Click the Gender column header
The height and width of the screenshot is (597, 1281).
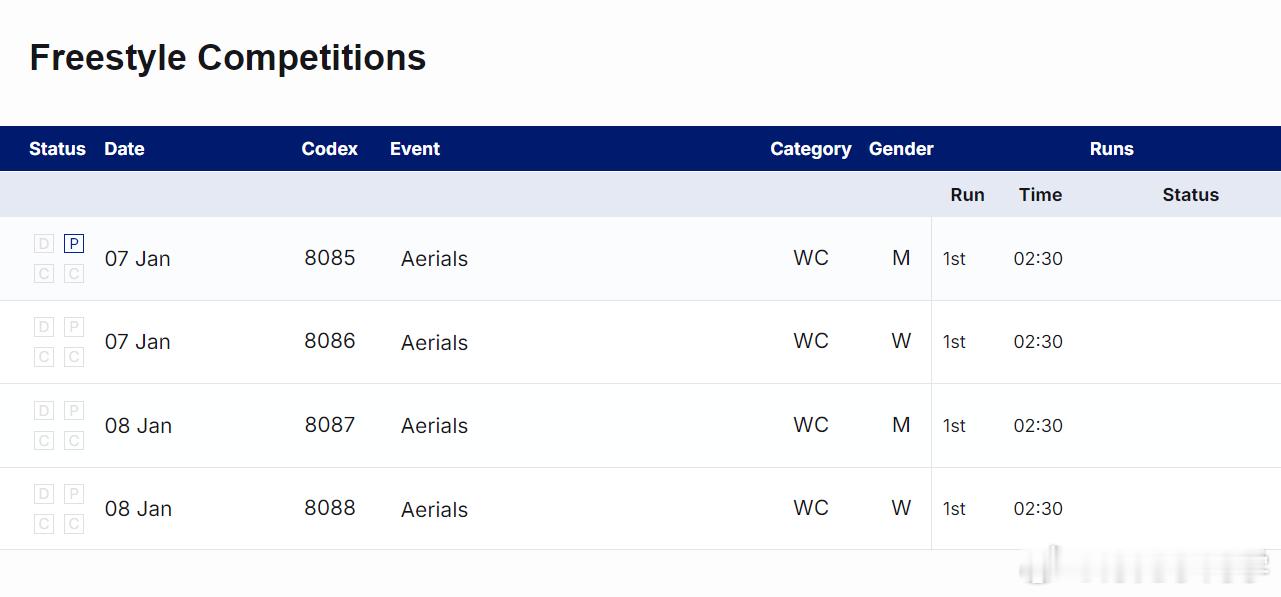pos(901,149)
